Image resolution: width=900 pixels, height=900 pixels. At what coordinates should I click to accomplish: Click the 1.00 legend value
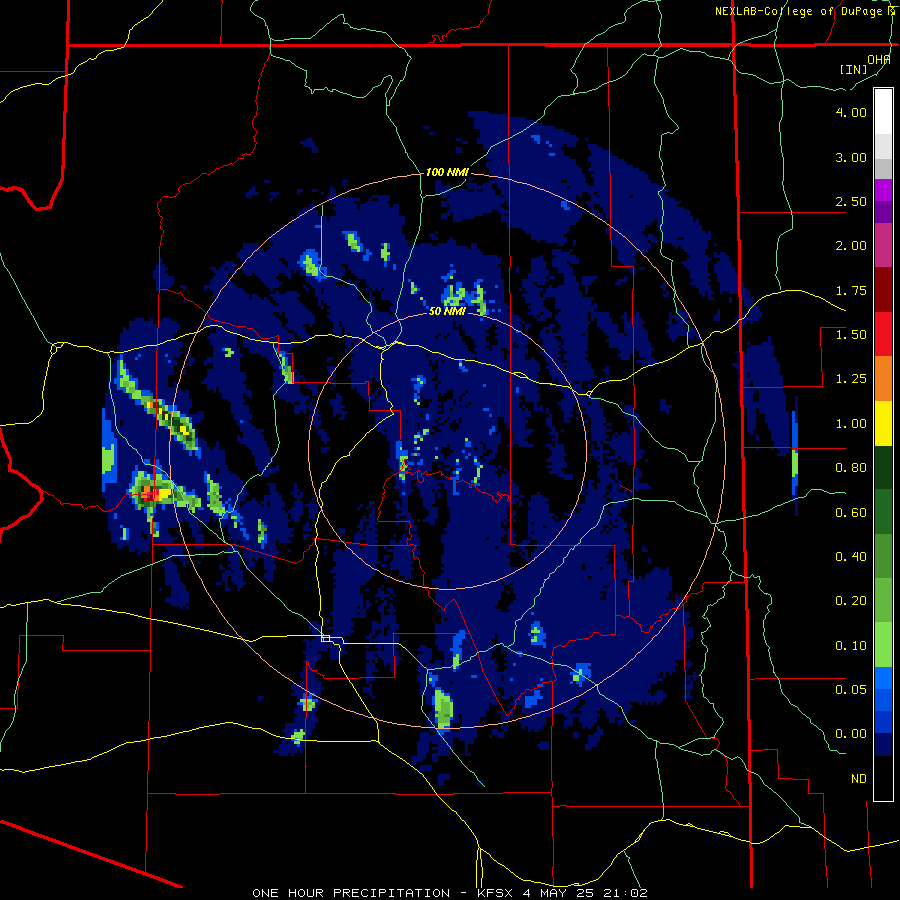coord(851,424)
